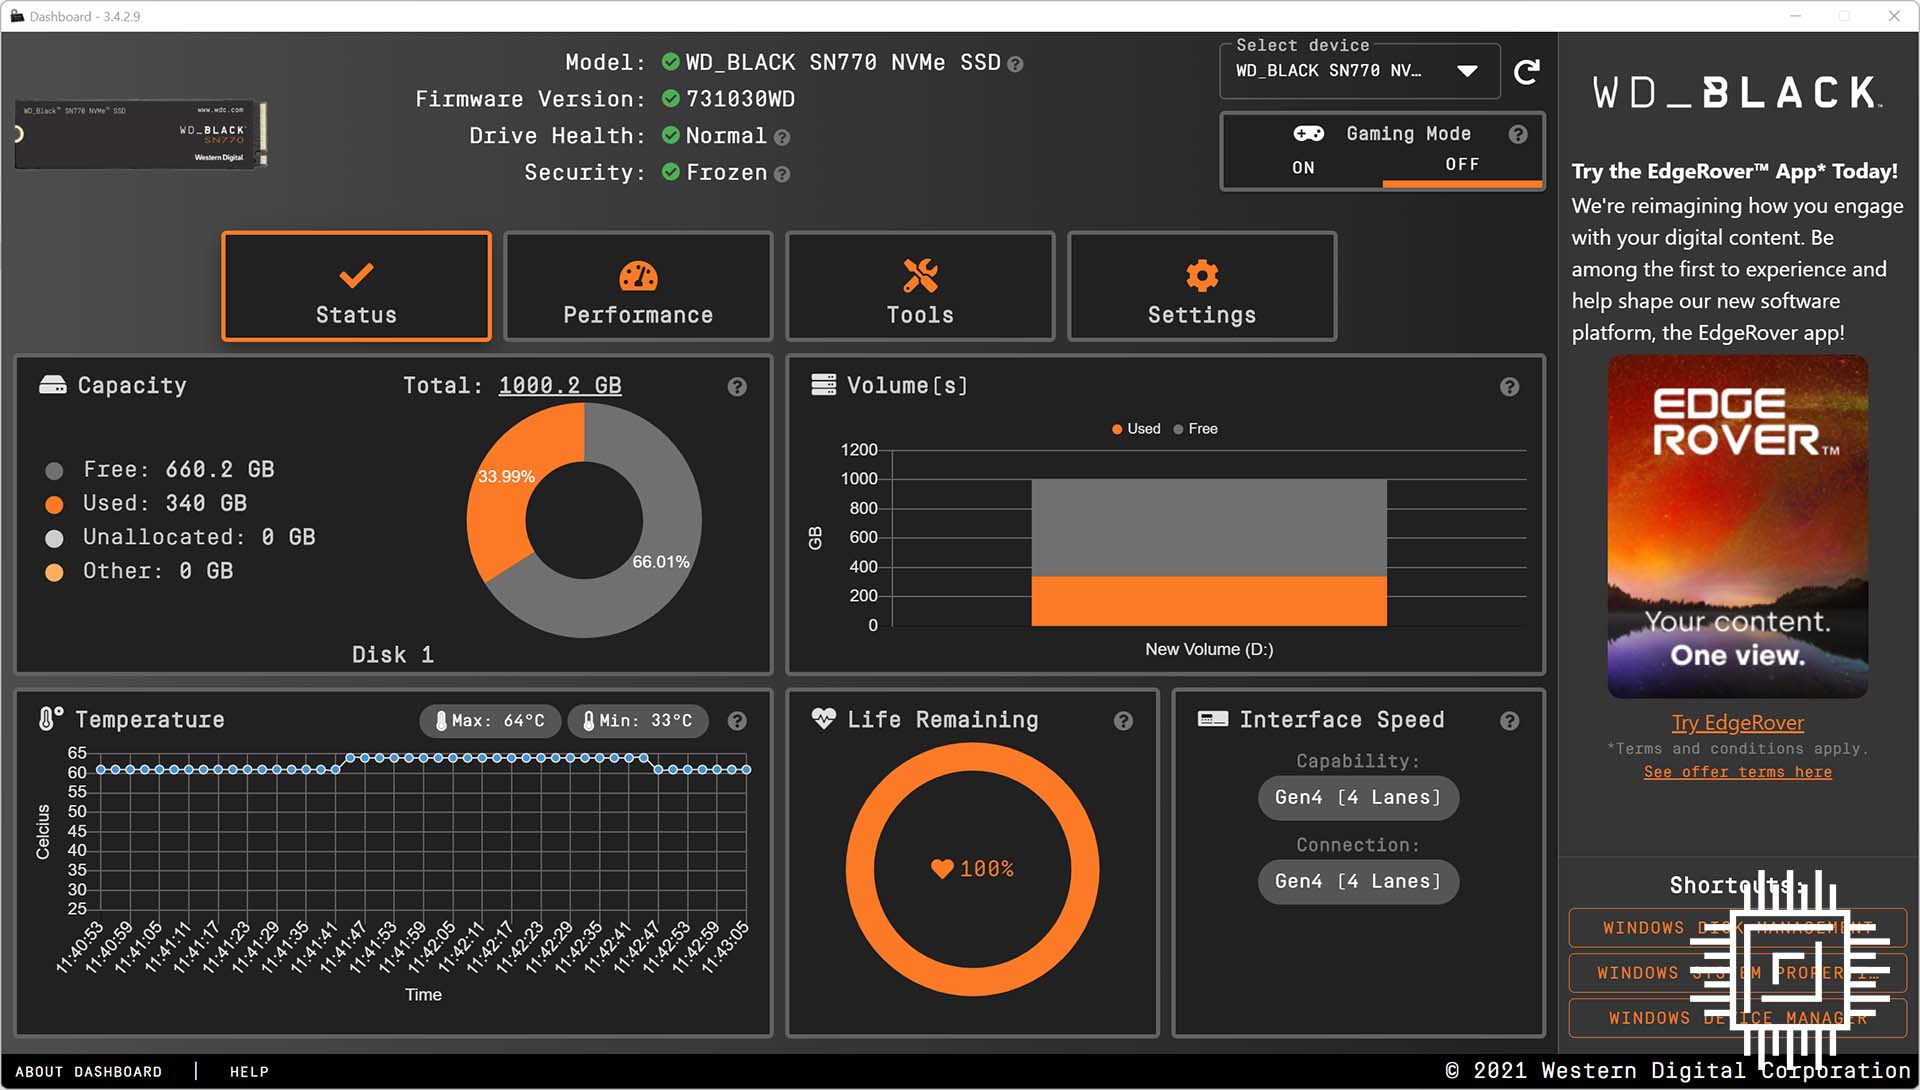Click the Model green checkmark icon
The height and width of the screenshot is (1090, 1920).
pos(671,62)
